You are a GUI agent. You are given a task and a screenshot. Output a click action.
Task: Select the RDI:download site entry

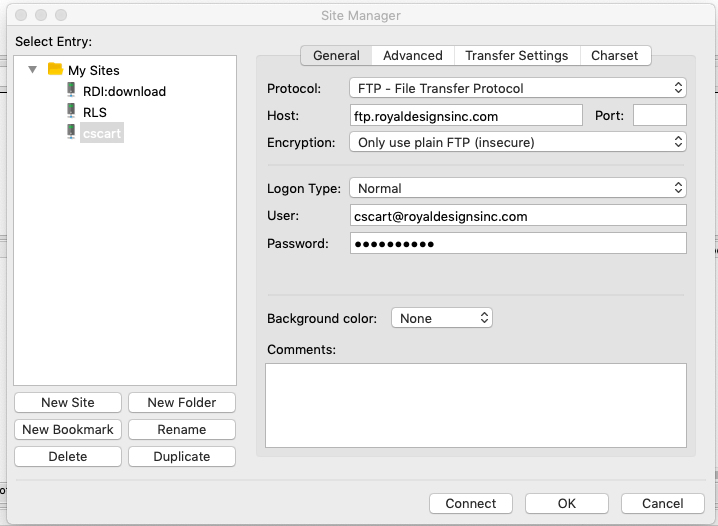pyautogui.click(x=124, y=92)
